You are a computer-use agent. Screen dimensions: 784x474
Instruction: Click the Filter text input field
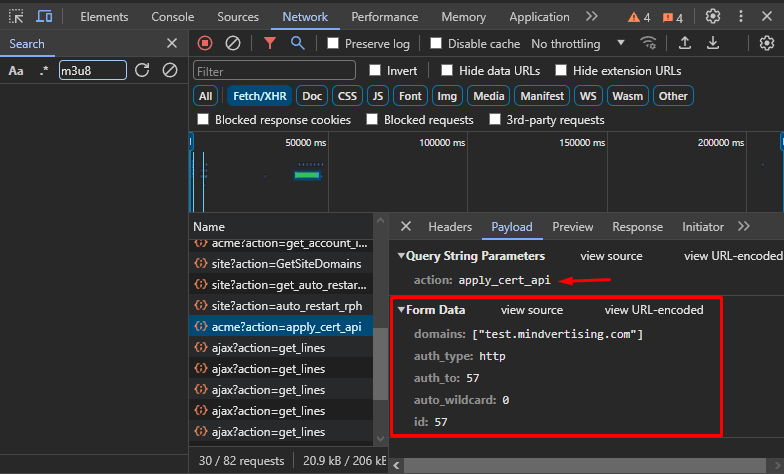274,71
